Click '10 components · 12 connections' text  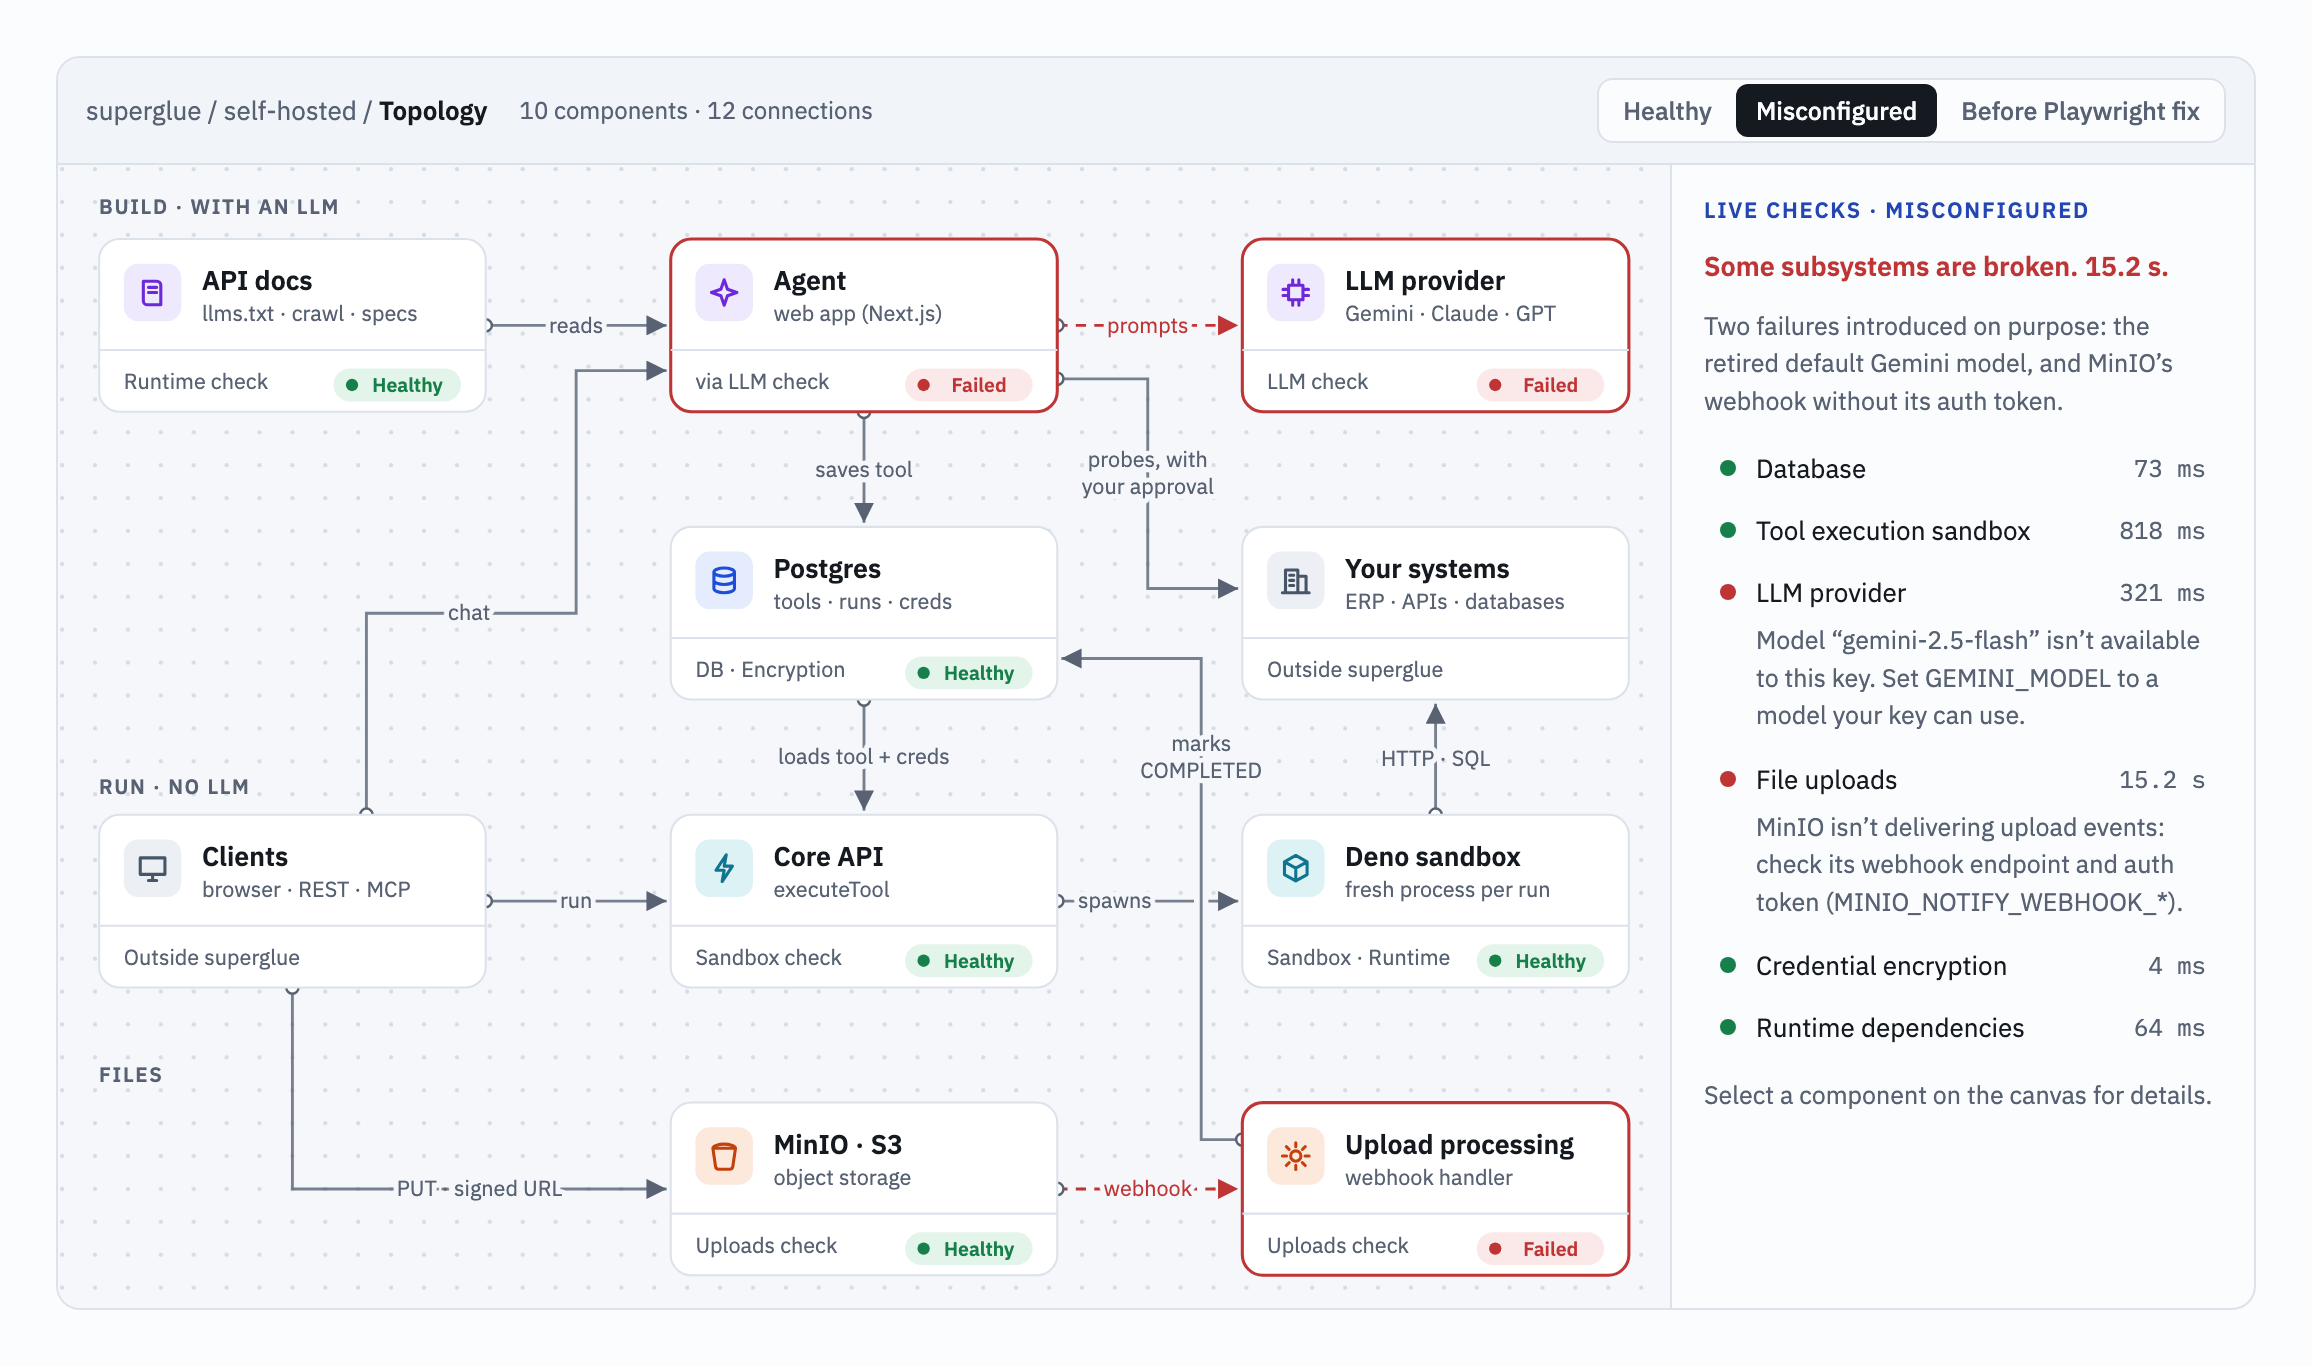pyautogui.click(x=696, y=111)
